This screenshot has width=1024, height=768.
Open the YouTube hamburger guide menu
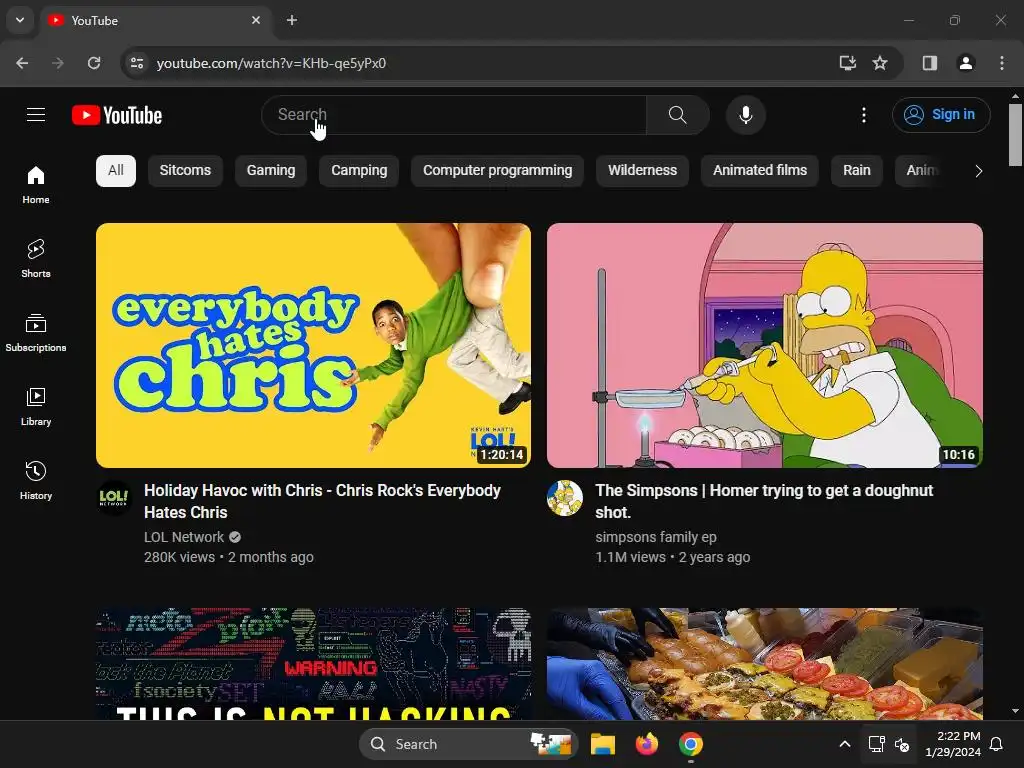36,115
